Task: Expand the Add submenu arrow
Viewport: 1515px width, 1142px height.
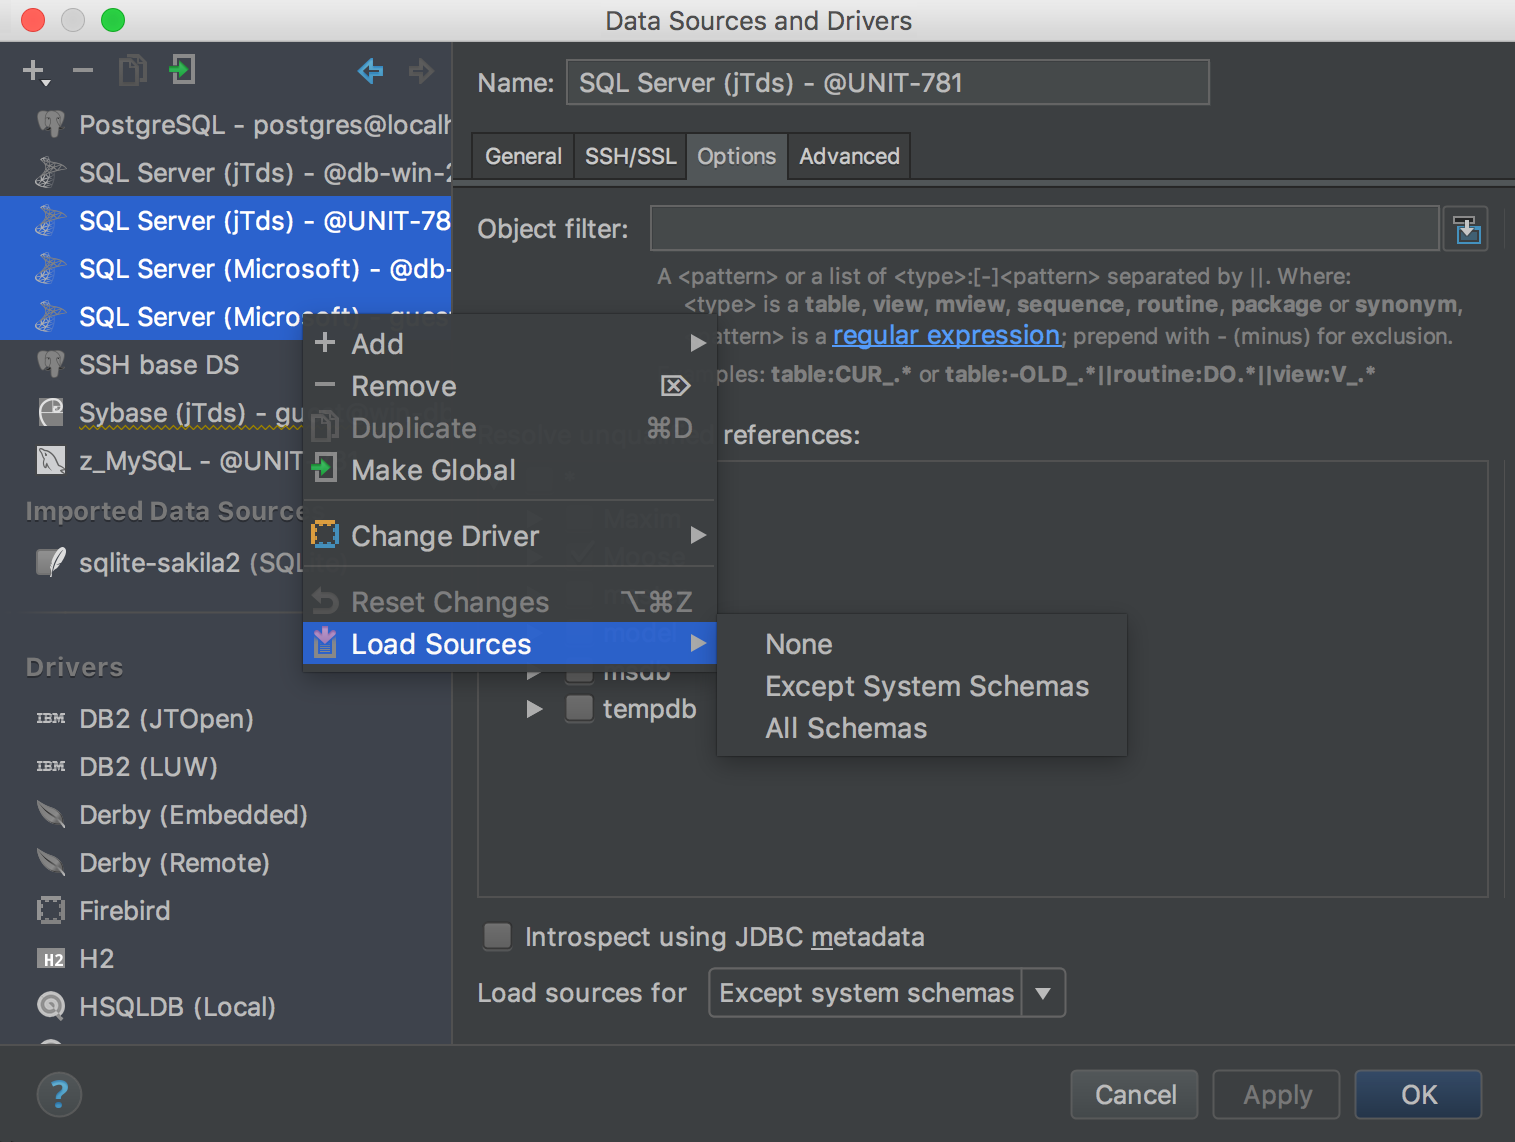Action: point(698,344)
